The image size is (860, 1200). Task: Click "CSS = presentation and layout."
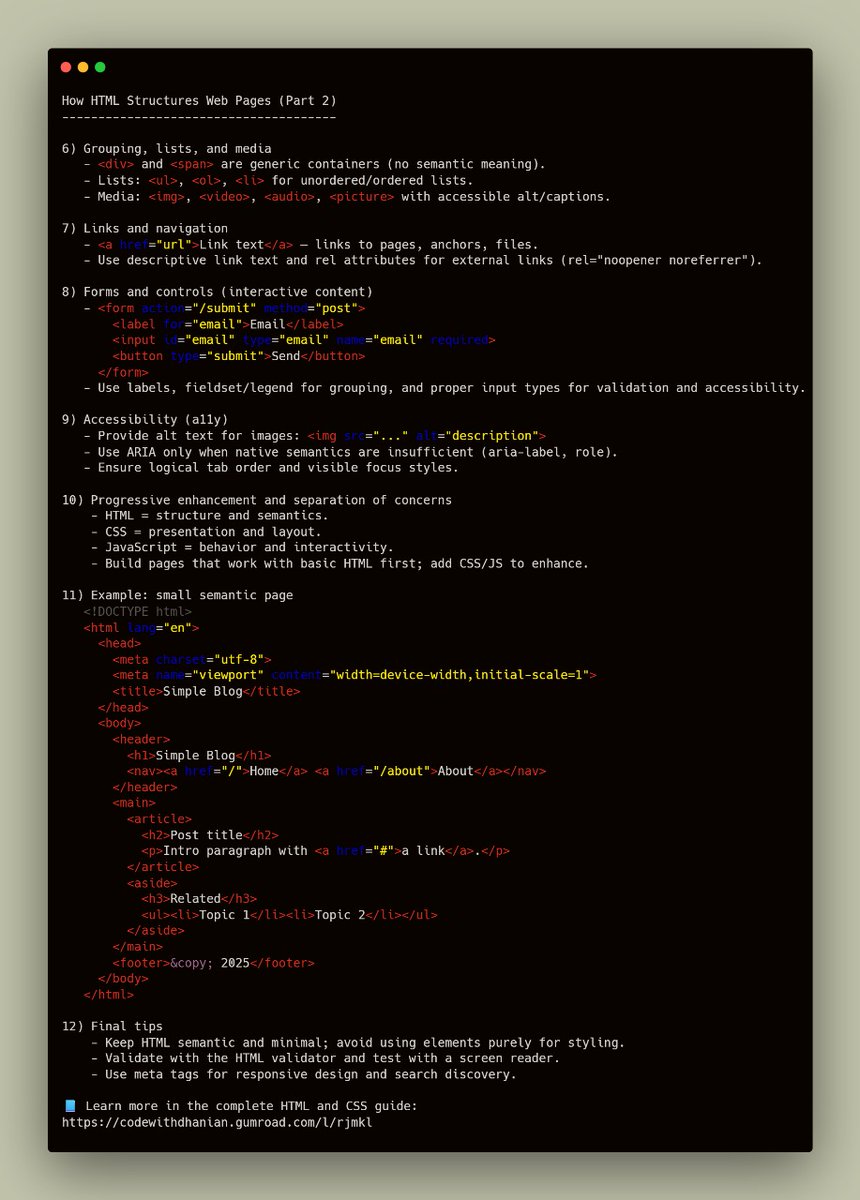[206, 531]
